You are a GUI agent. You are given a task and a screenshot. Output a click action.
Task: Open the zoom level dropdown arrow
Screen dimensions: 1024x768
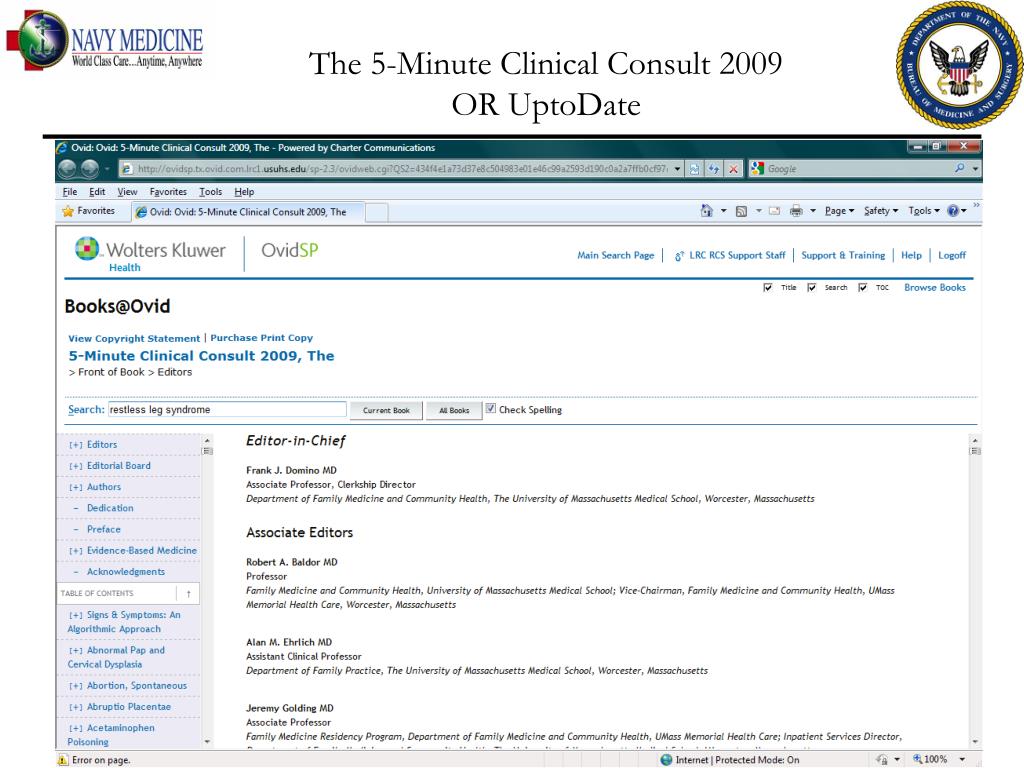[x=962, y=760]
